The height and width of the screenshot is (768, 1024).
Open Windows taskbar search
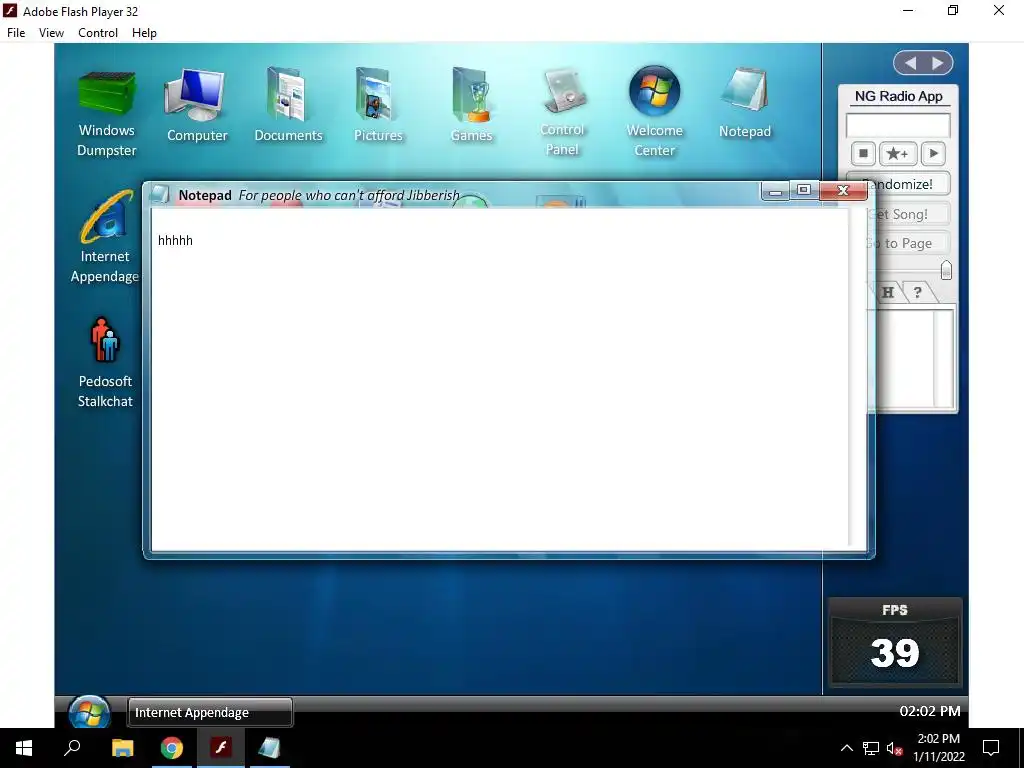[x=72, y=748]
